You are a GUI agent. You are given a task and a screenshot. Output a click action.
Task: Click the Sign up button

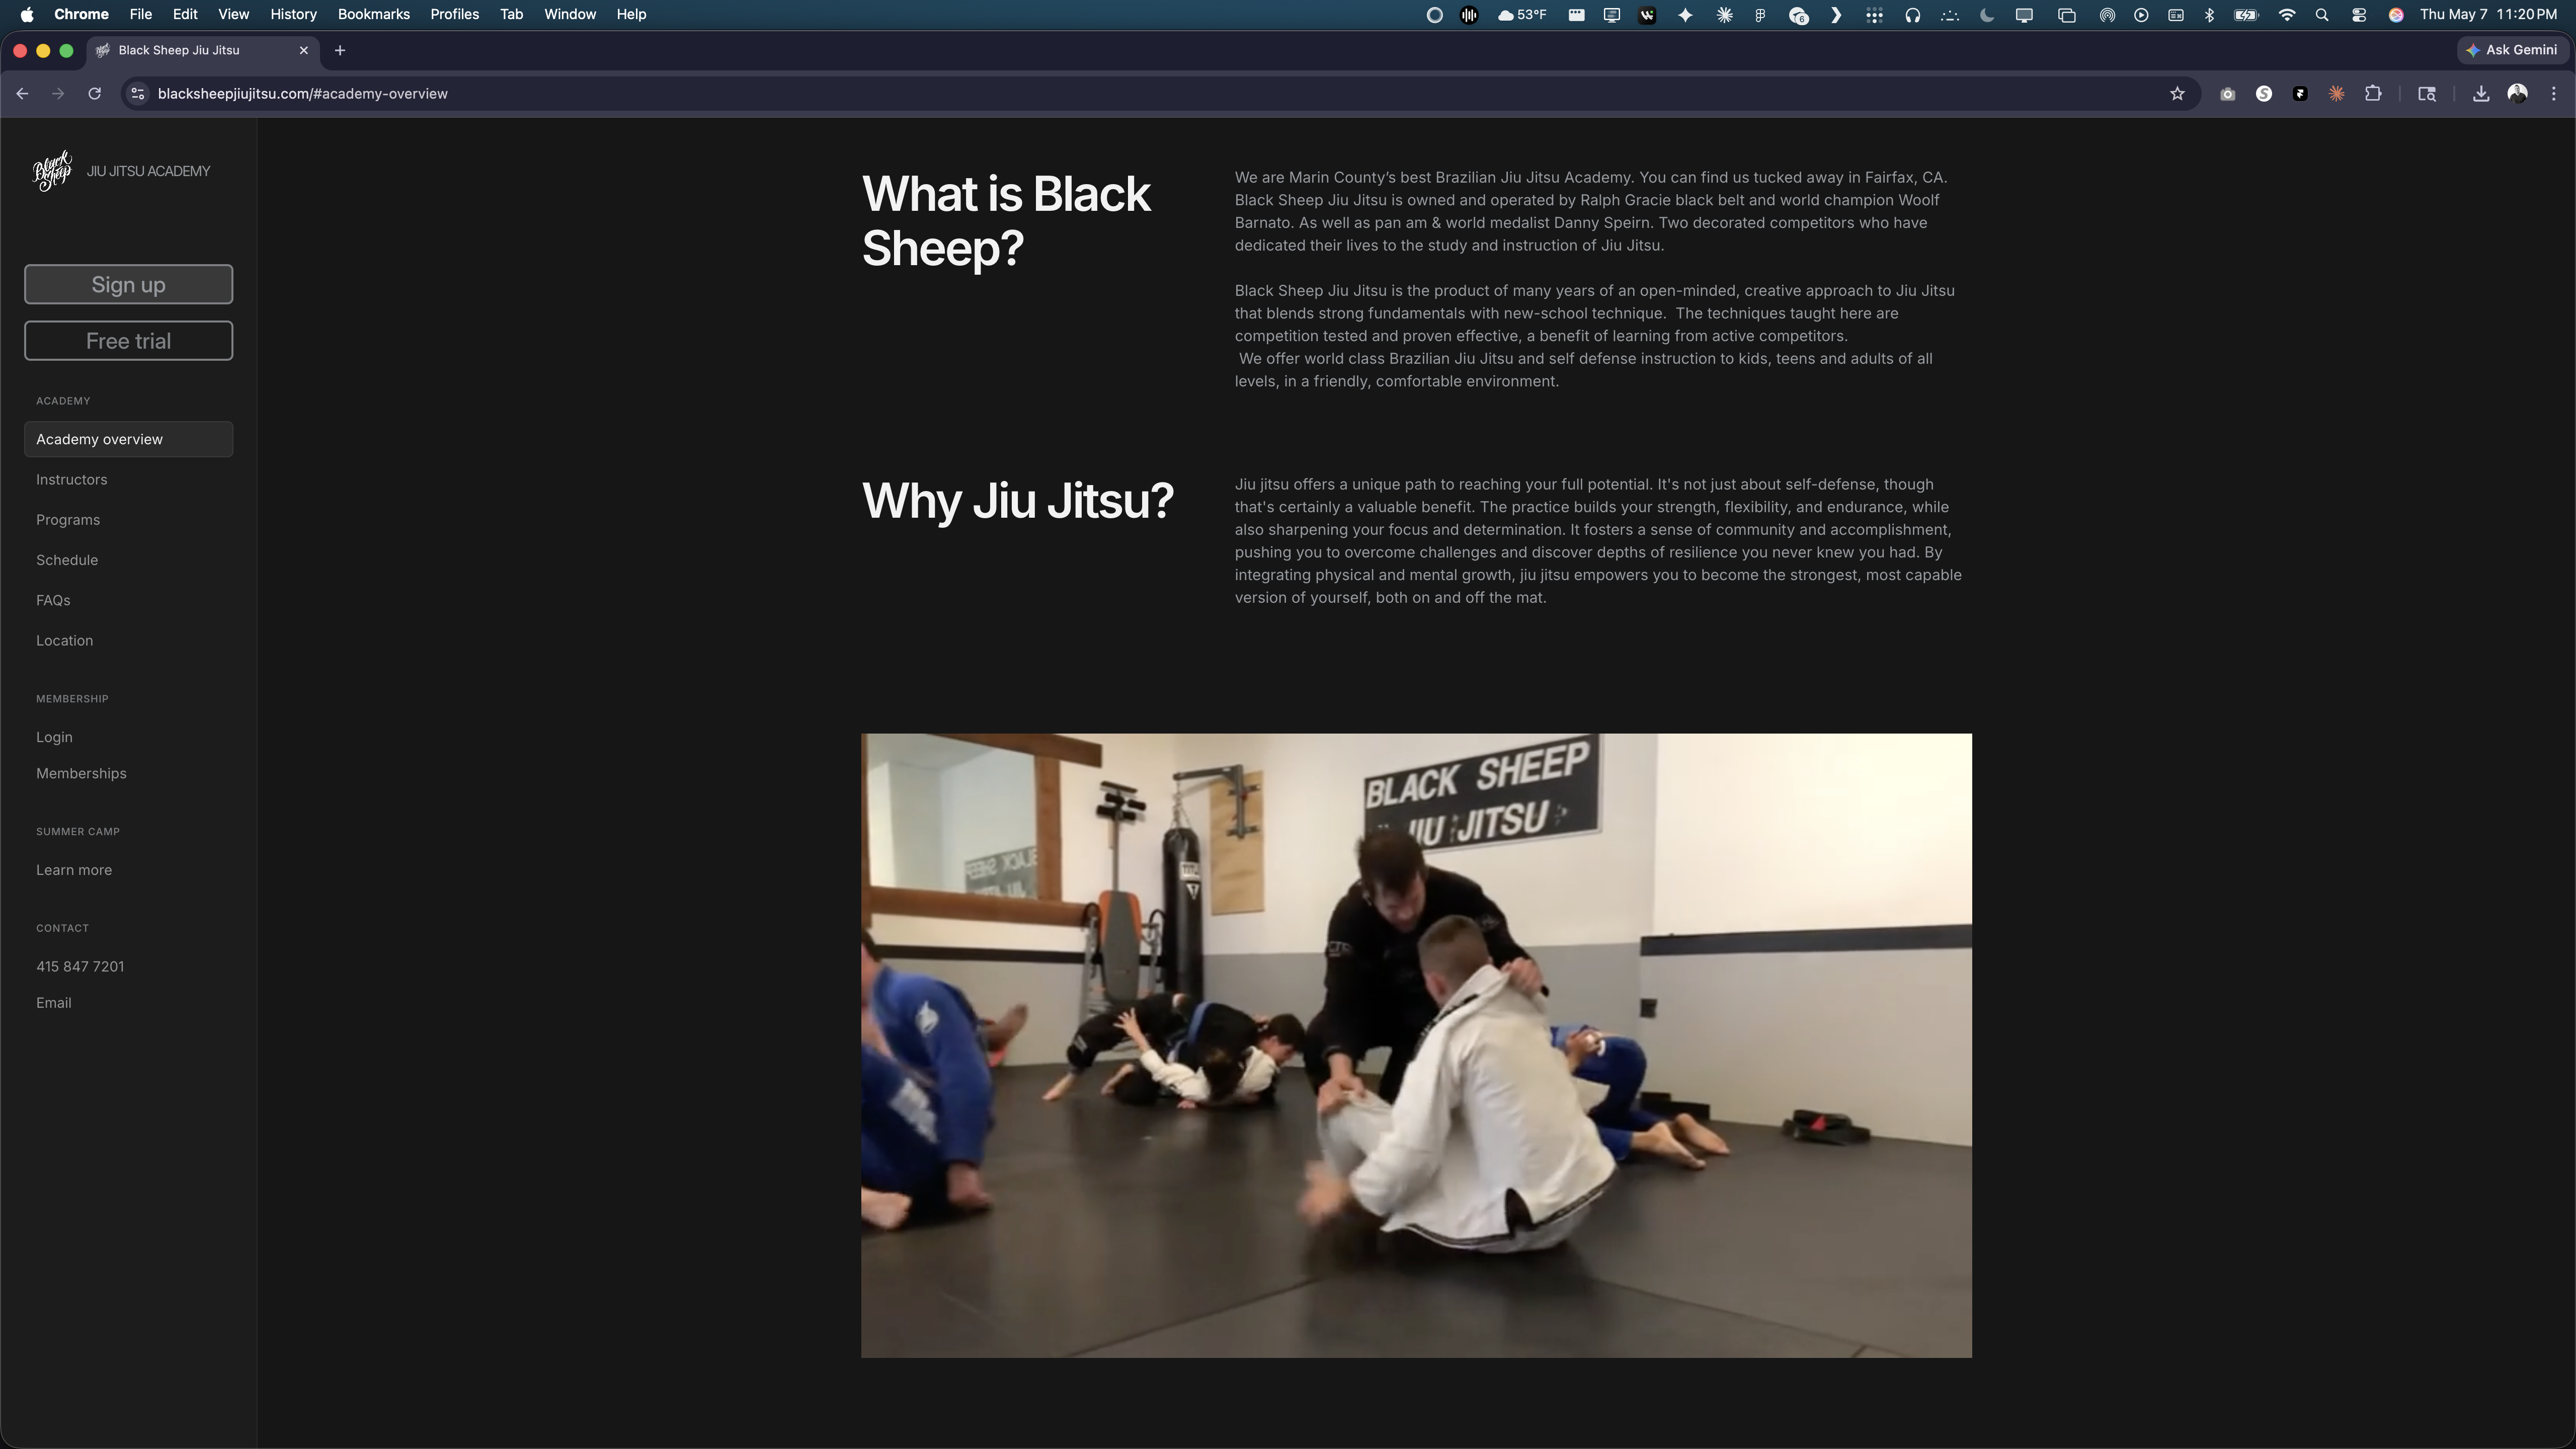pyautogui.click(x=128, y=284)
